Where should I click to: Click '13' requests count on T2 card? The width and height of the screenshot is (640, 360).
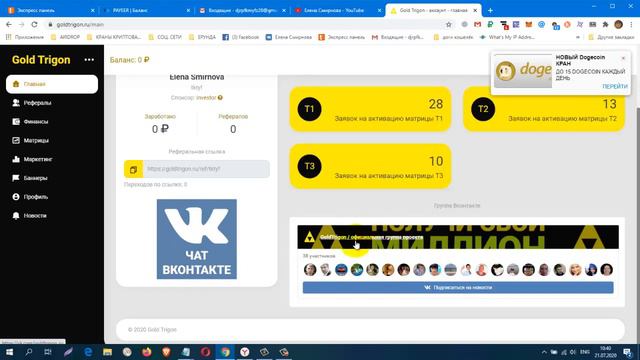609,104
